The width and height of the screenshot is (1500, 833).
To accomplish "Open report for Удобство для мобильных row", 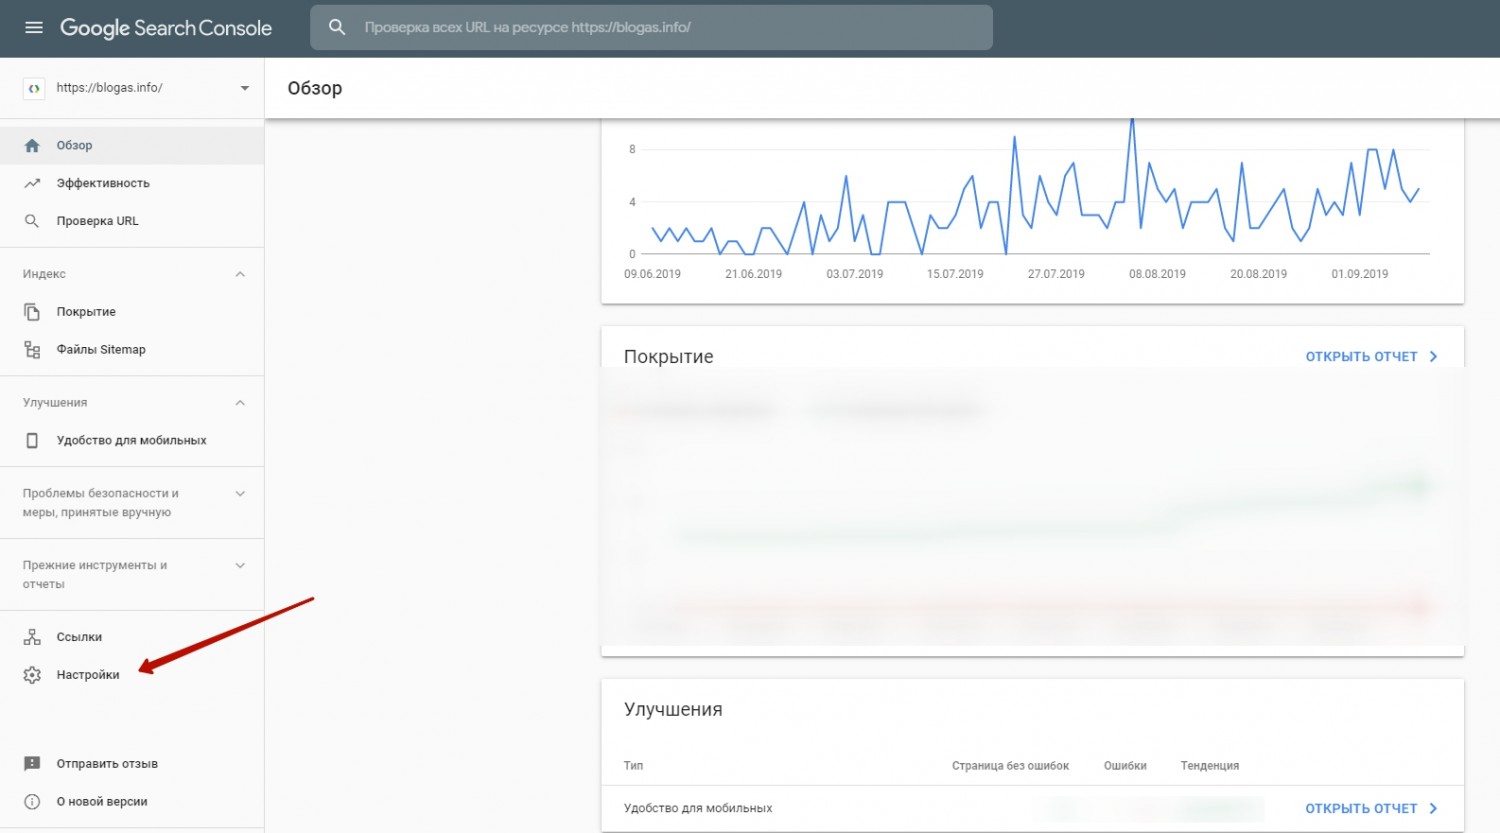I will coord(1370,809).
